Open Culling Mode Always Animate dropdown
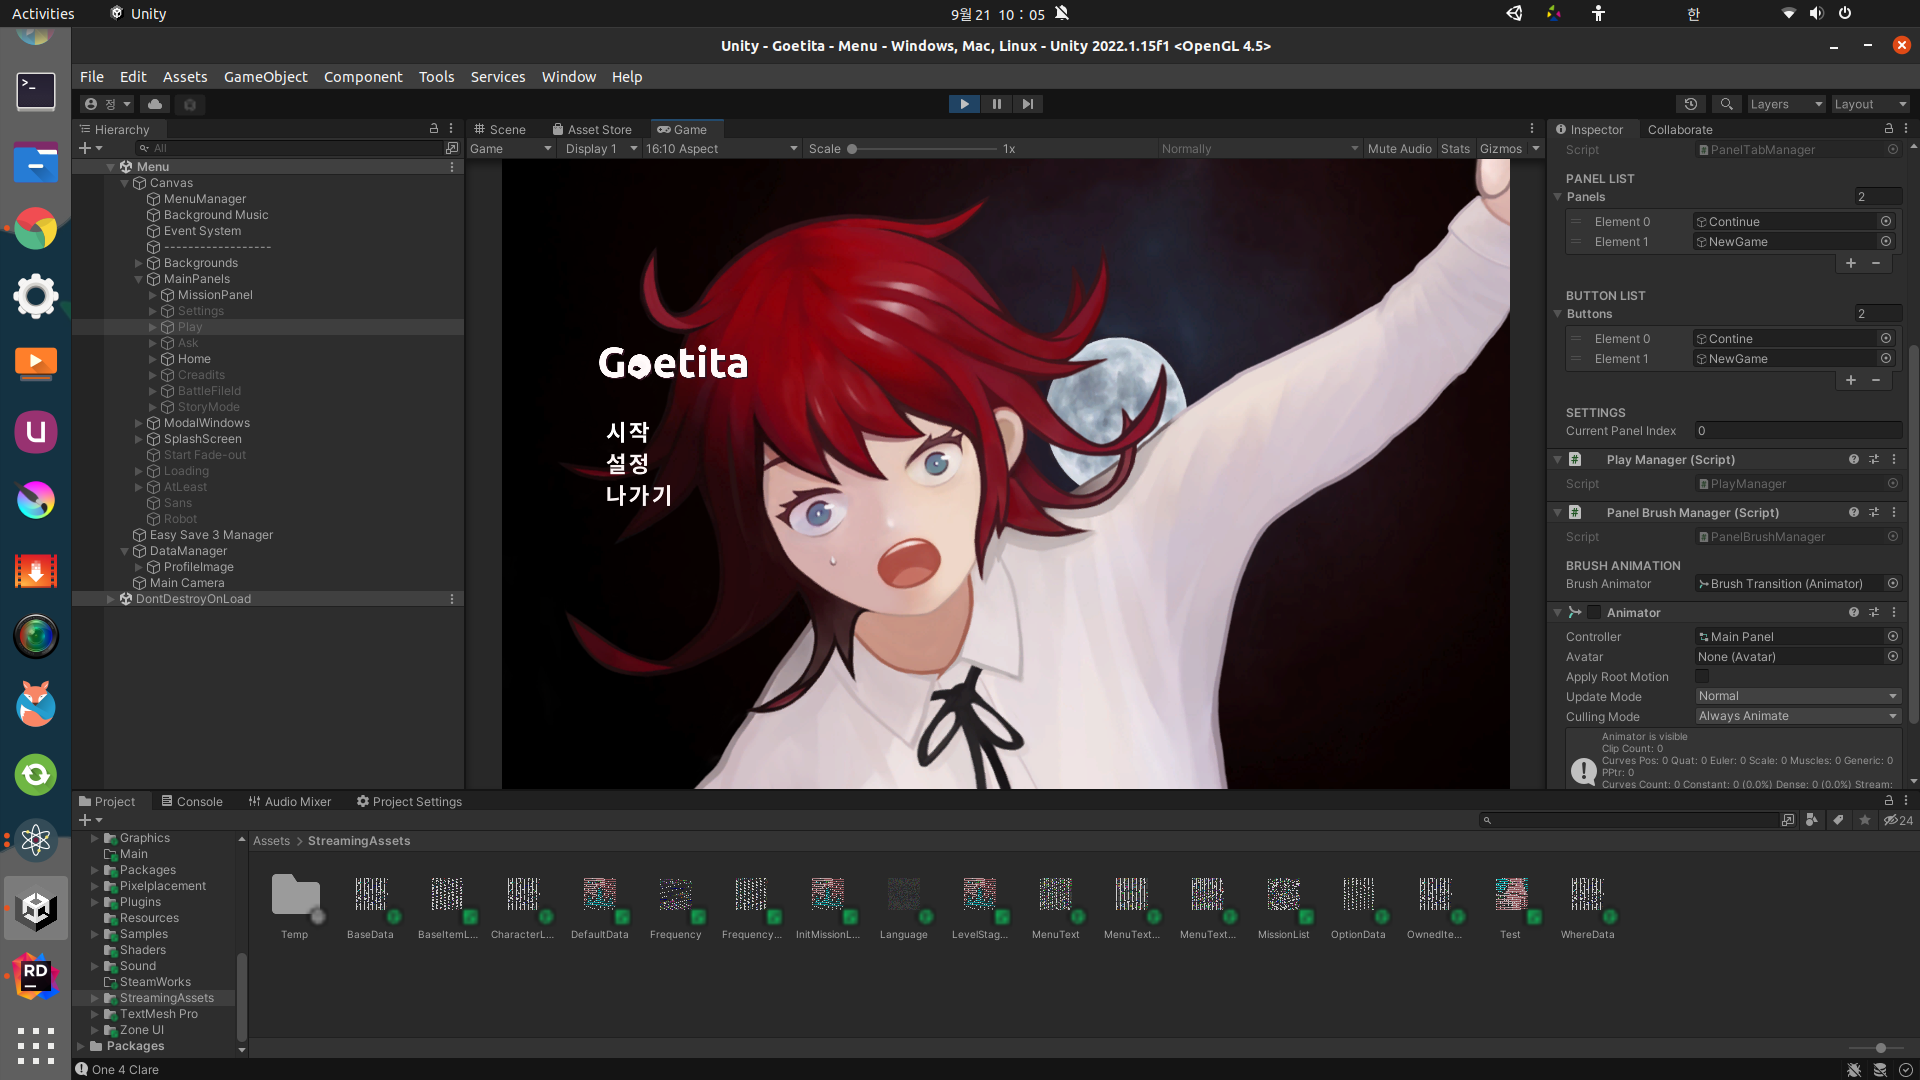The width and height of the screenshot is (1920, 1080). (x=1797, y=716)
